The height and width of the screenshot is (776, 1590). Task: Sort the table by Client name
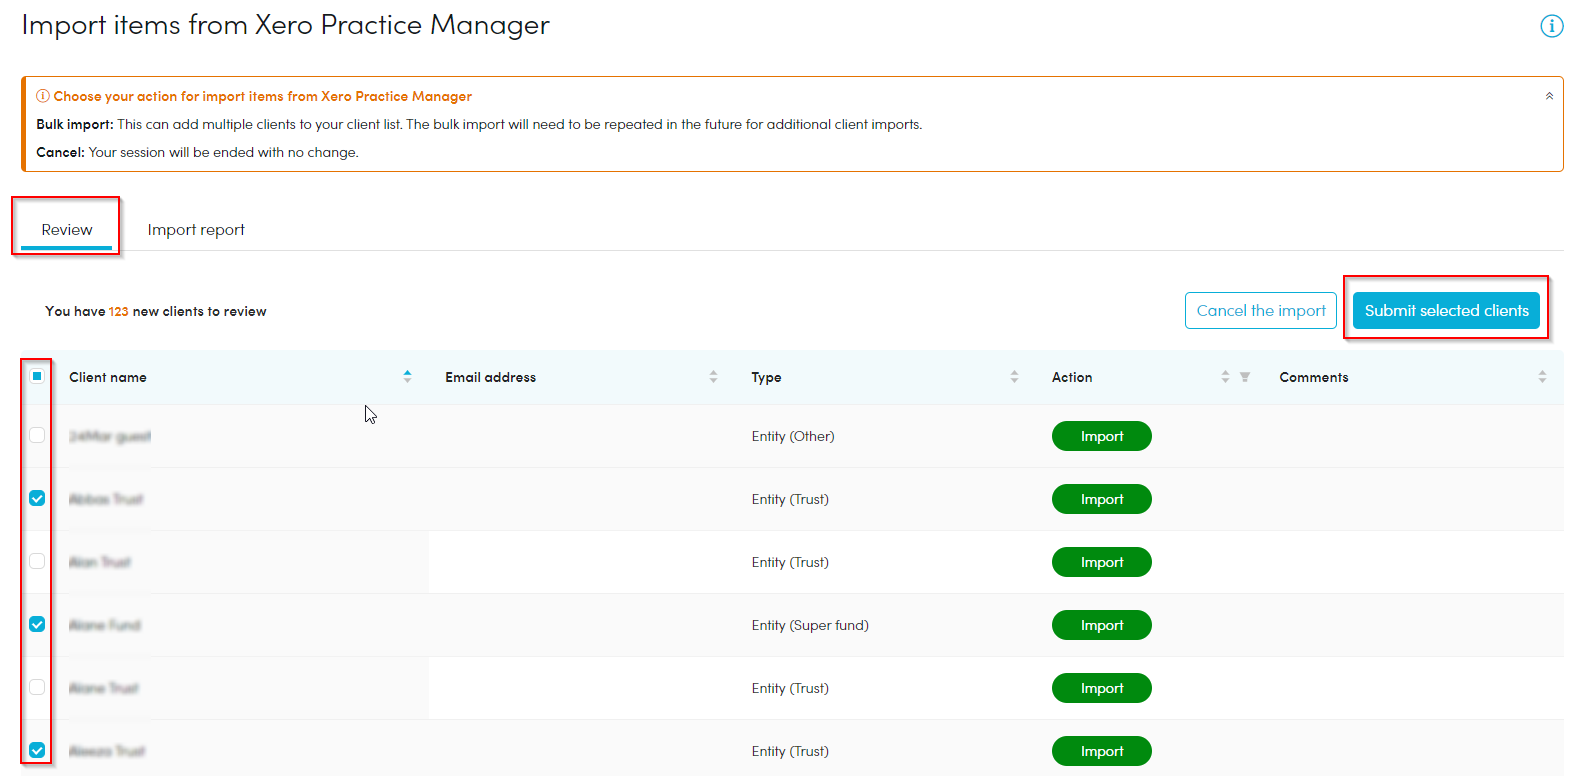[407, 377]
